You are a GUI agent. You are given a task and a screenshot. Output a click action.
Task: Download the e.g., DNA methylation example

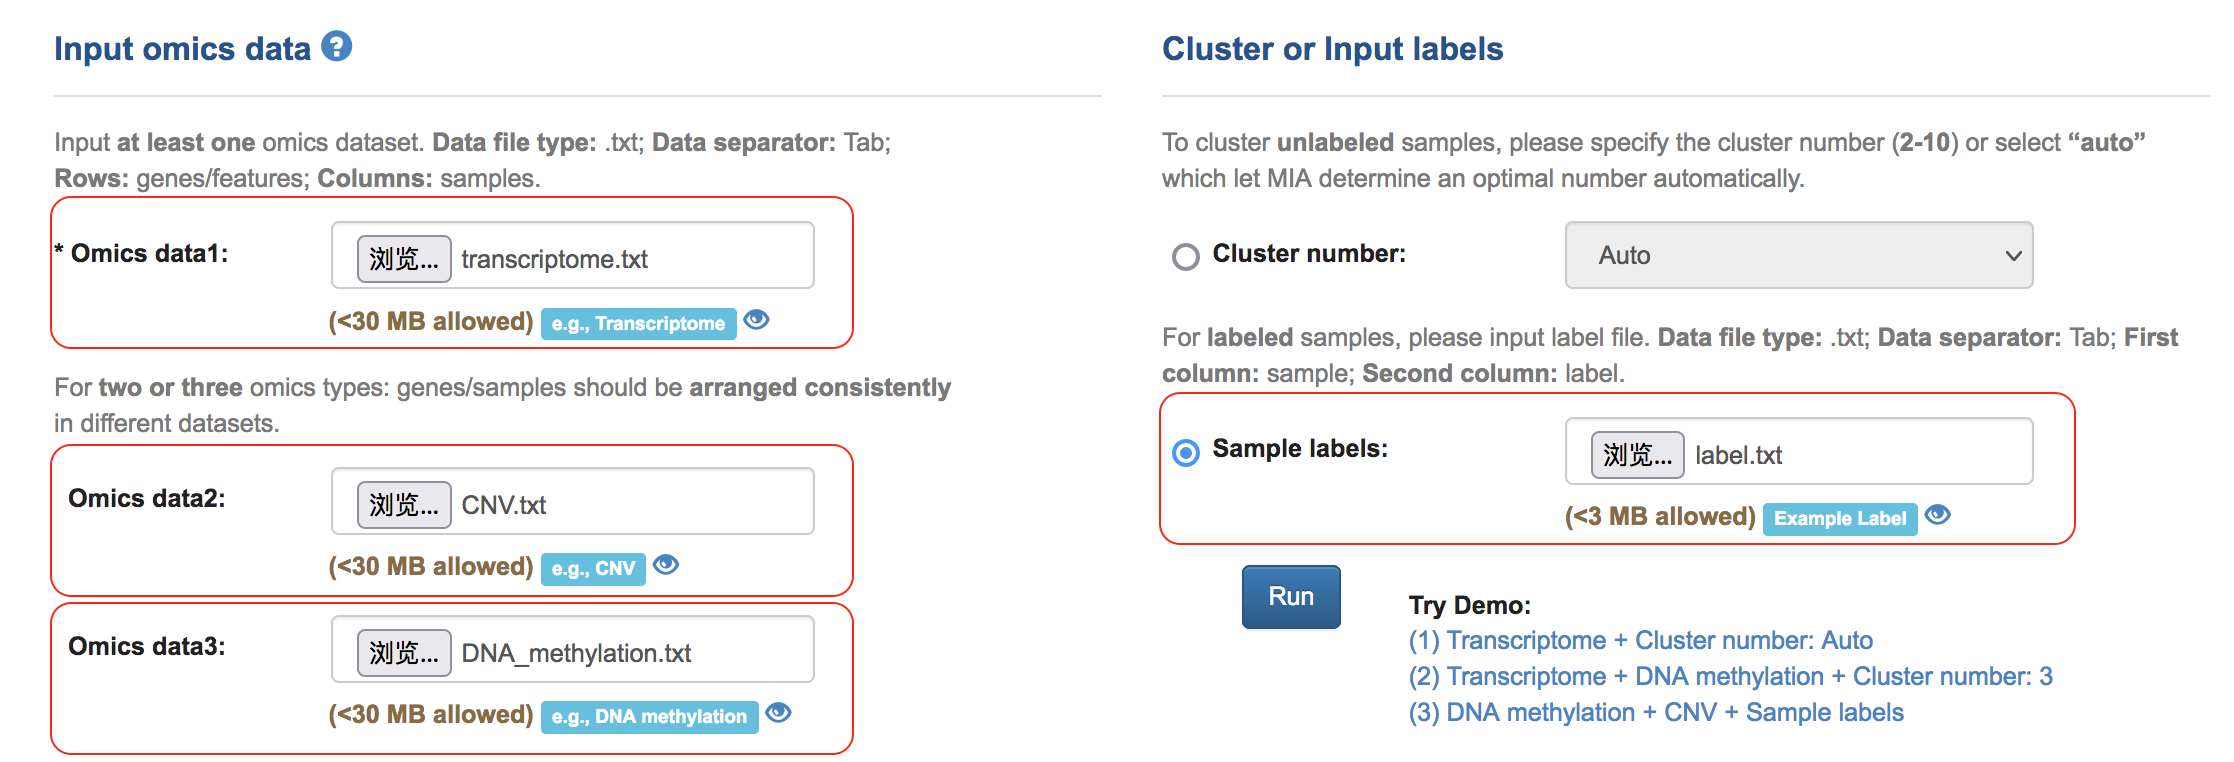tap(649, 716)
